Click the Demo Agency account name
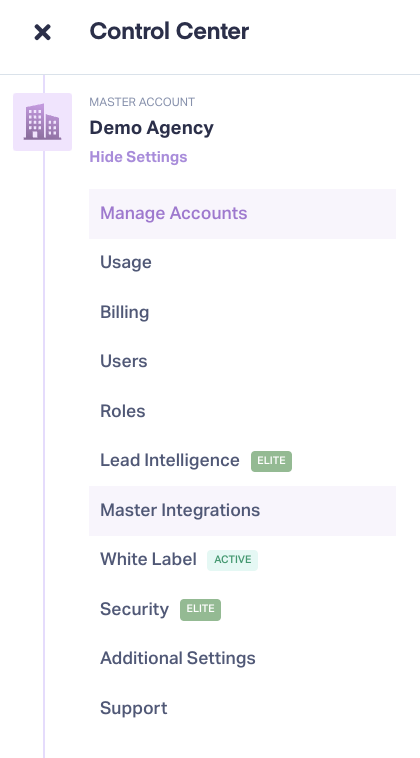Screen dimensions: 420x758 pos(151,128)
